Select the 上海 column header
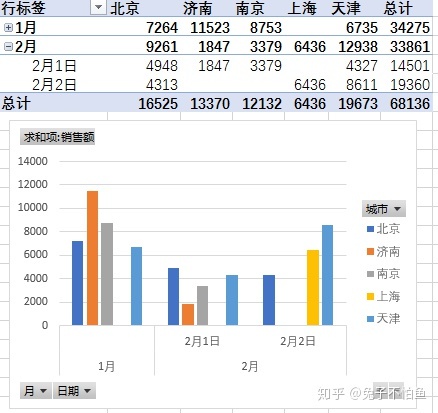This screenshot has width=438, height=413. pyautogui.click(x=302, y=8)
